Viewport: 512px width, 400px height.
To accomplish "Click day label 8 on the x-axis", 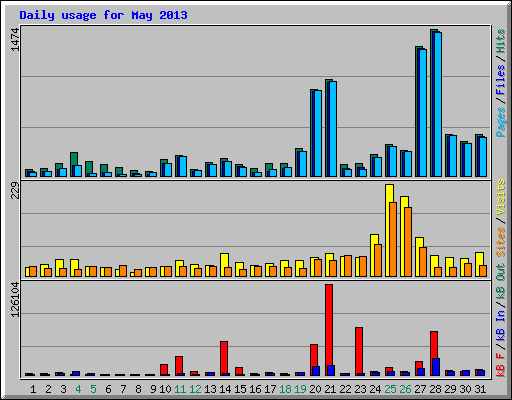I will (x=138, y=389).
